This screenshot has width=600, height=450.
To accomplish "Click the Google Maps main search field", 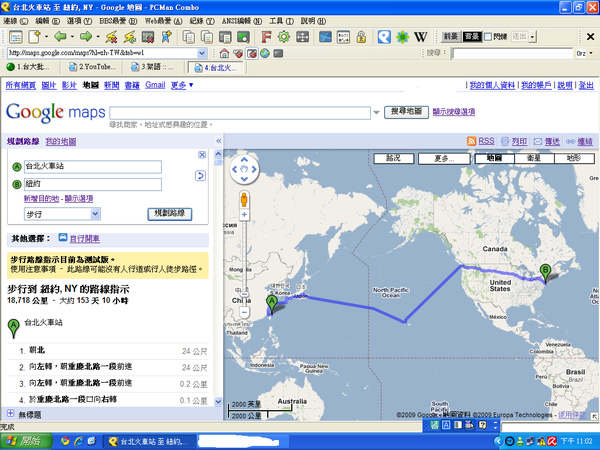I will tap(240, 113).
